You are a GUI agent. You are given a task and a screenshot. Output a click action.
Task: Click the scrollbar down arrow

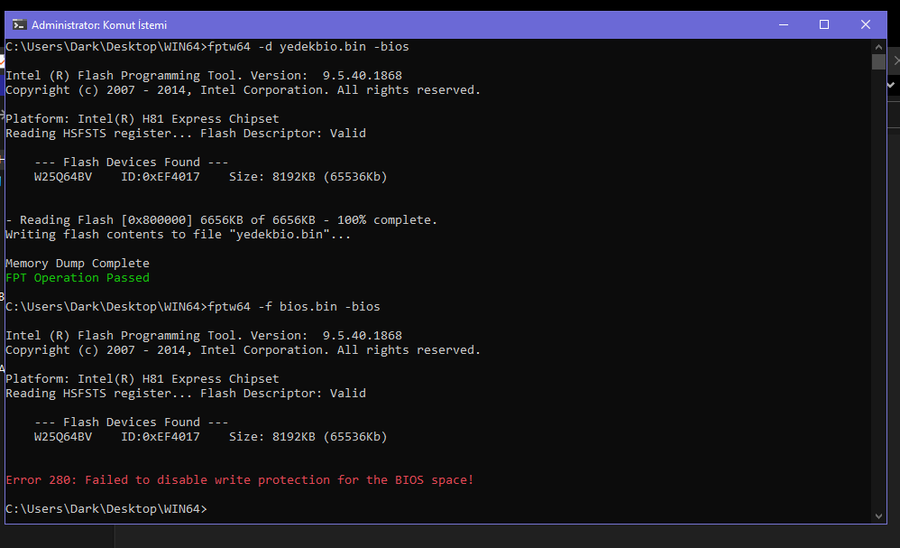(879, 516)
